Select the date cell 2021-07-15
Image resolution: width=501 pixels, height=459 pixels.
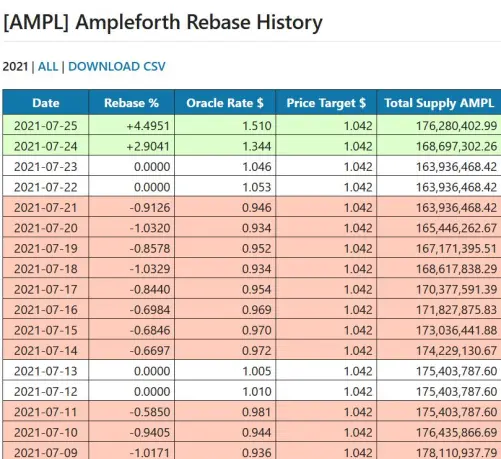coord(46,330)
